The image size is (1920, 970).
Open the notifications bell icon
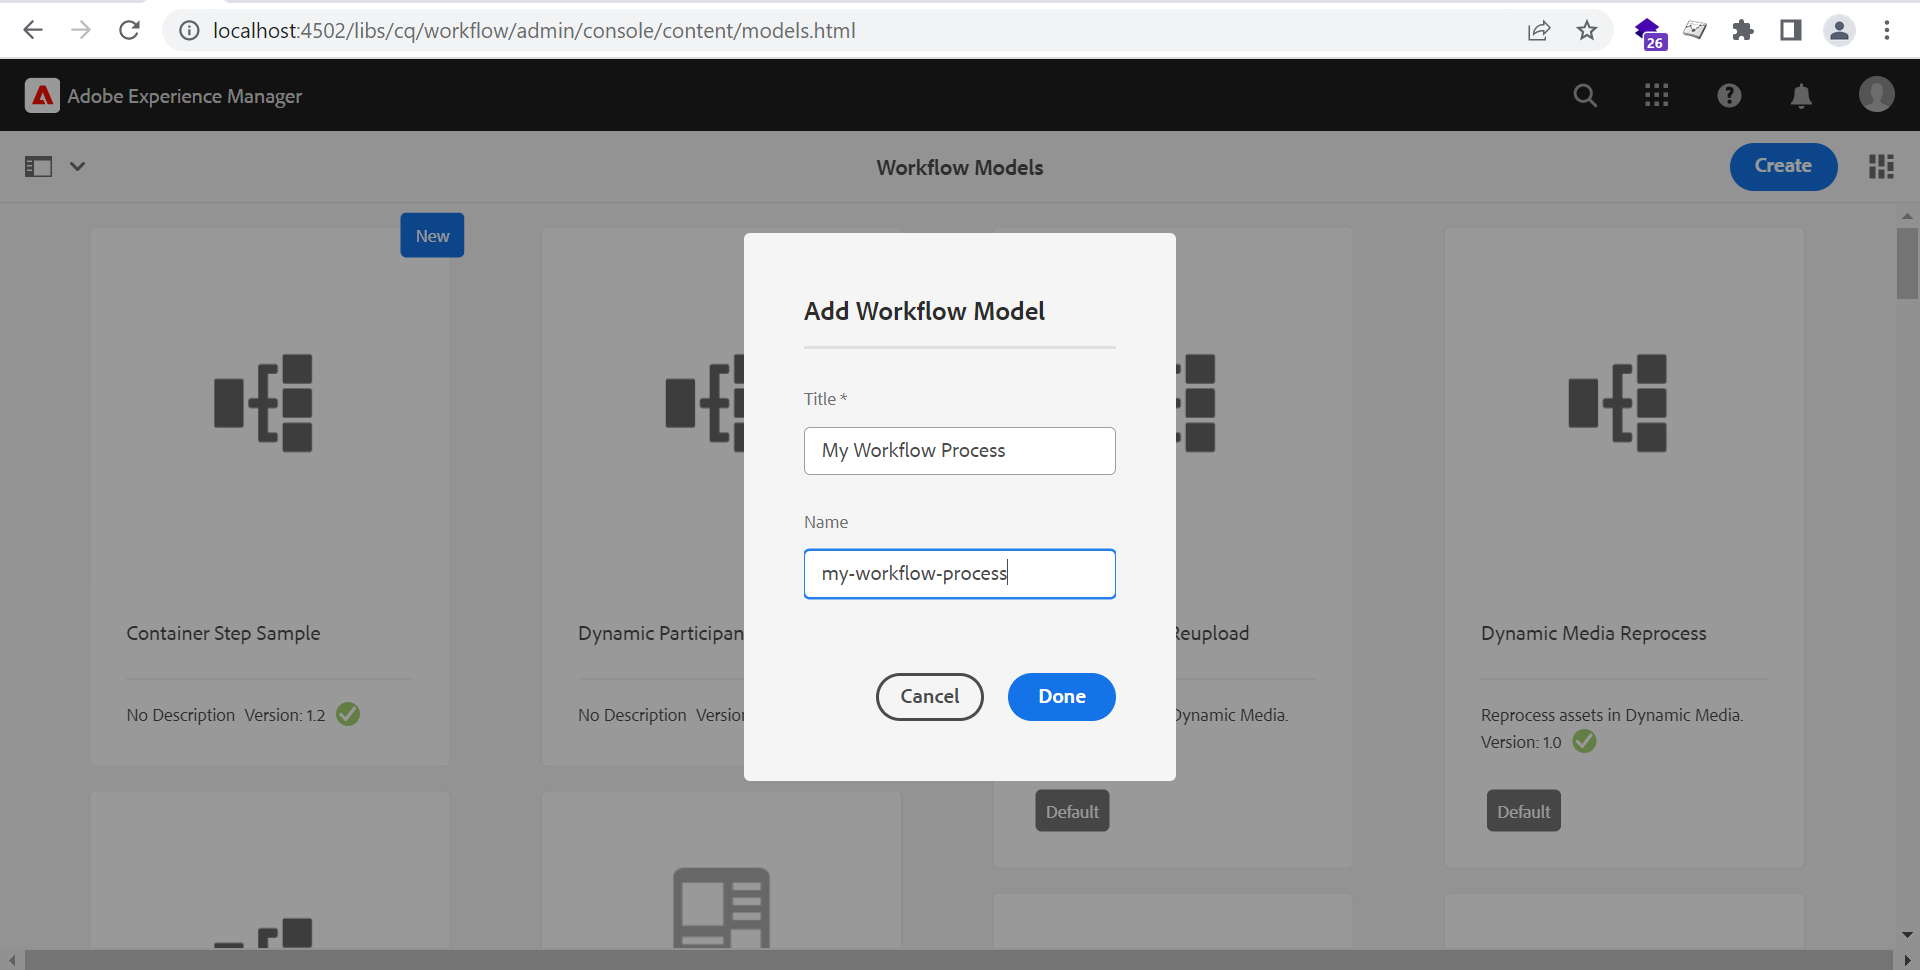click(x=1801, y=95)
